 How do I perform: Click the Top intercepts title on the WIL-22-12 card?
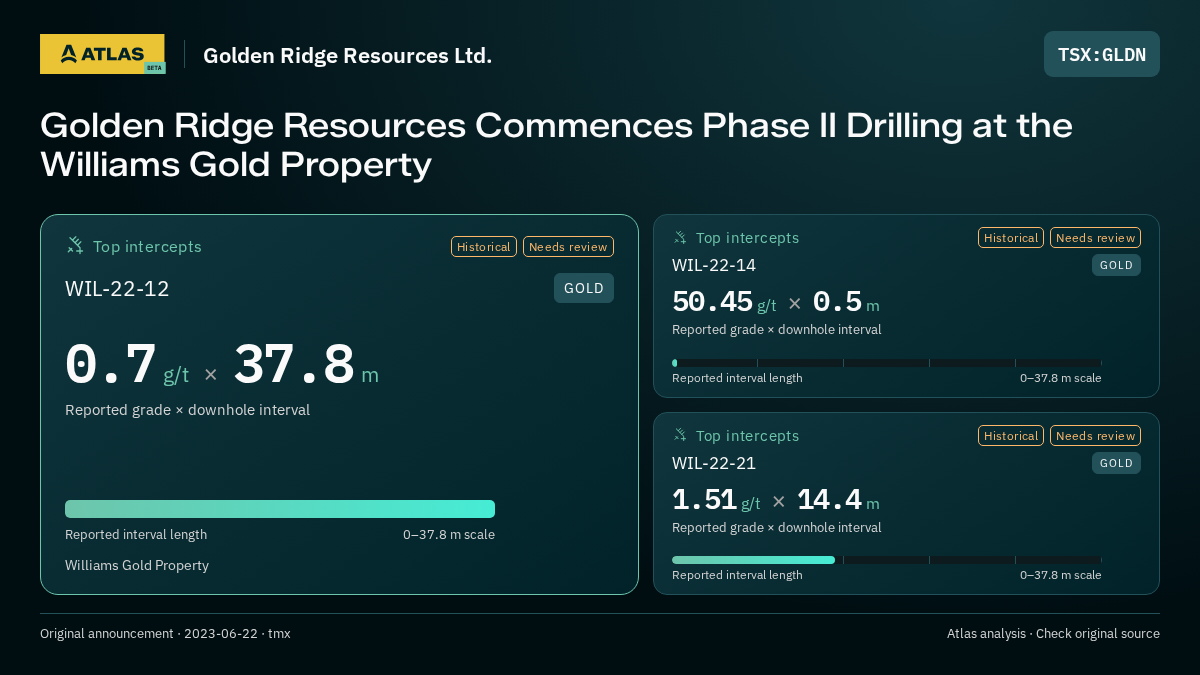(x=147, y=246)
